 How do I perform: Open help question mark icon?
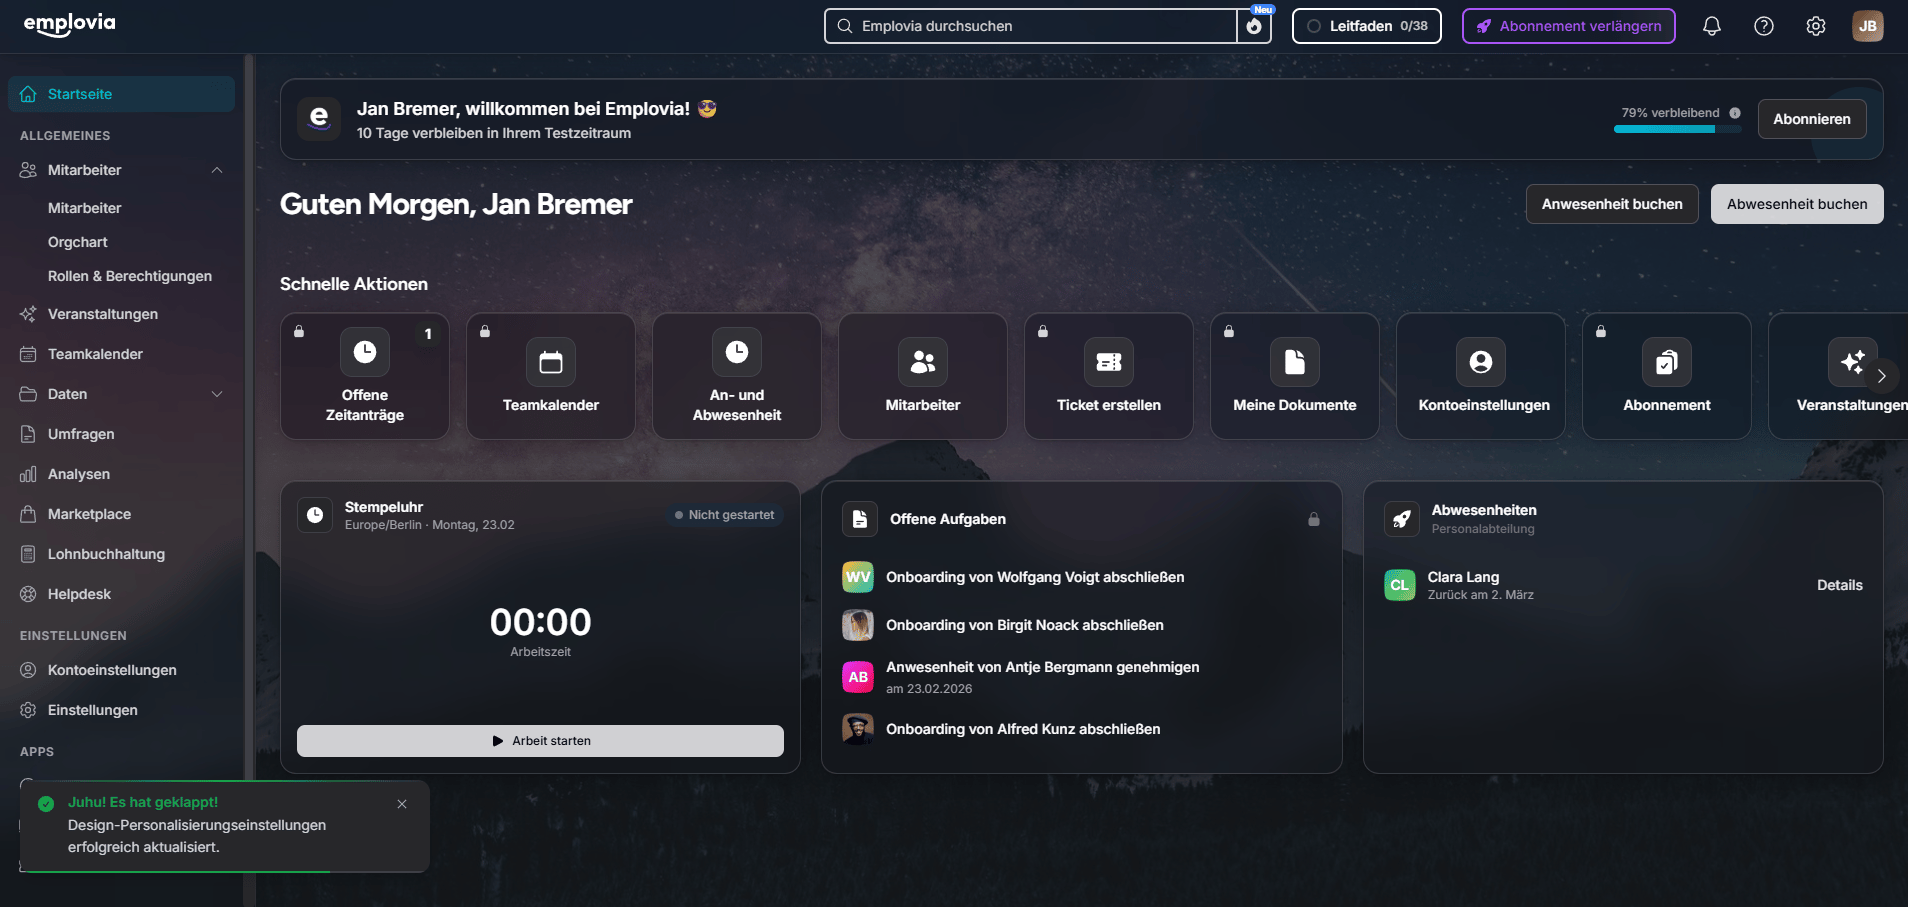point(1764,26)
